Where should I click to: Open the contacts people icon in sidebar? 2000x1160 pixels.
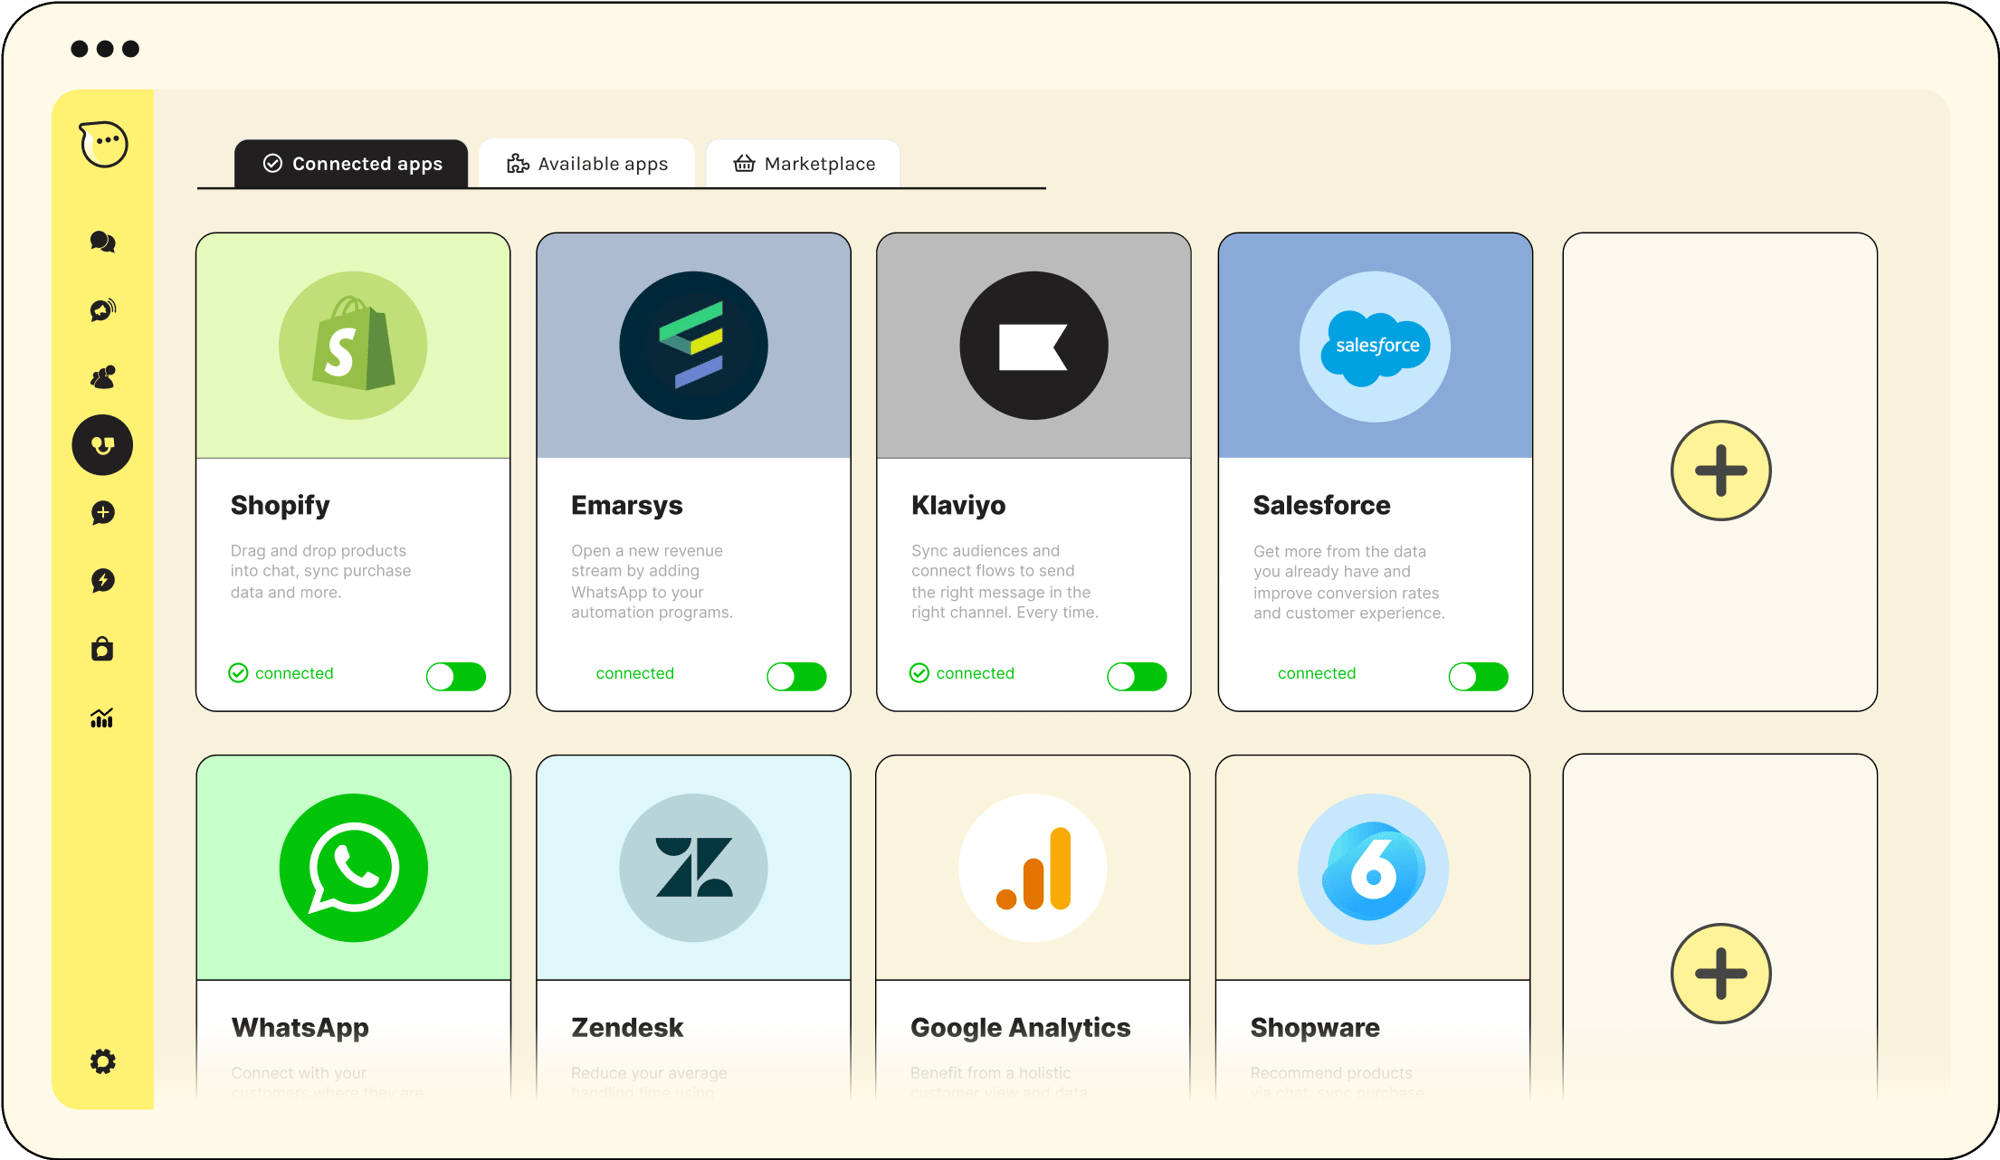tap(102, 377)
